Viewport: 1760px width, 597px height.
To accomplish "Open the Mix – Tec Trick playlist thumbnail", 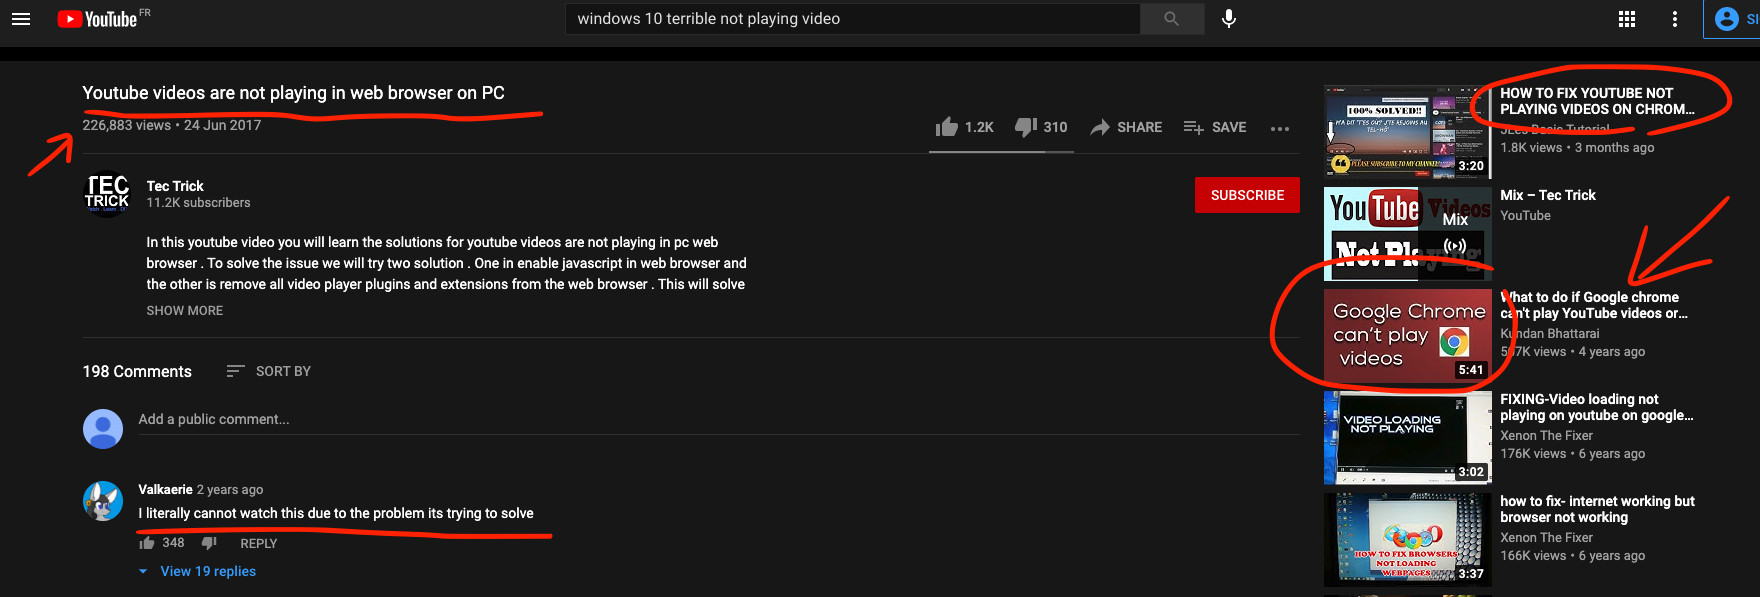I will coord(1407,234).
